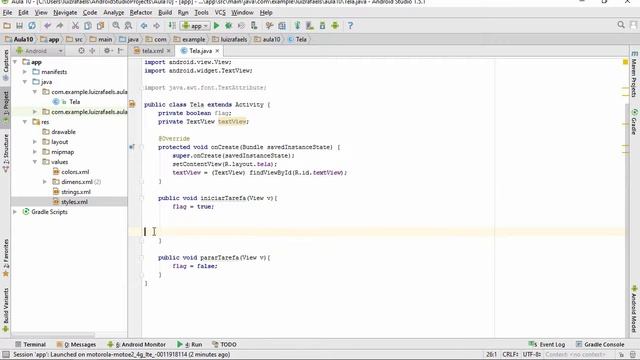Open Android Device Monitor icon
Screen dimensions: 640x360
[x=335, y=26]
